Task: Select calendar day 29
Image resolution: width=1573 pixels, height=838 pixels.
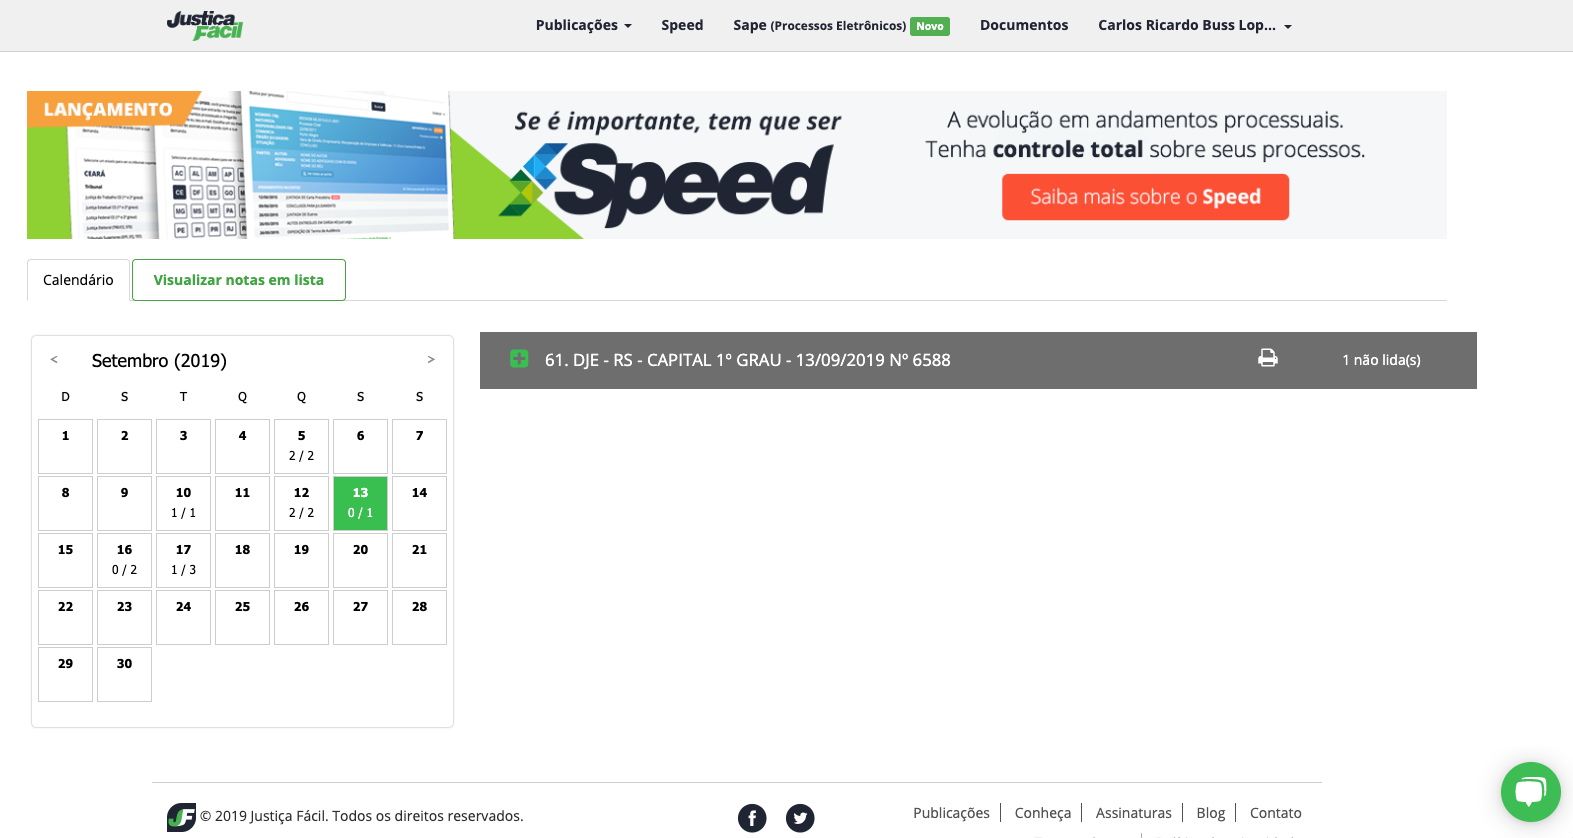Action: point(65,674)
